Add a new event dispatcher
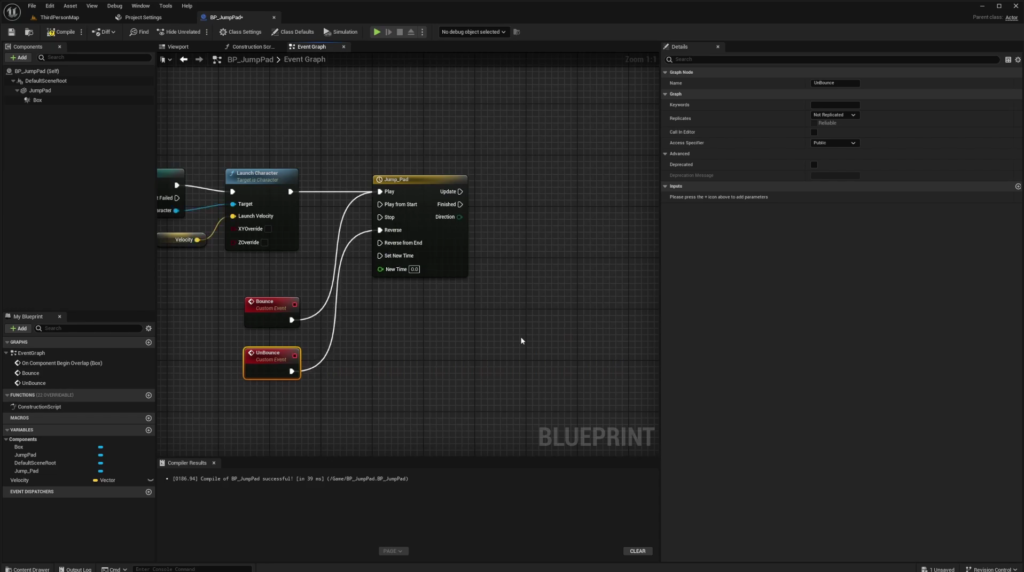The height and width of the screenshot is (572, 1024). (x=148, y=492)
